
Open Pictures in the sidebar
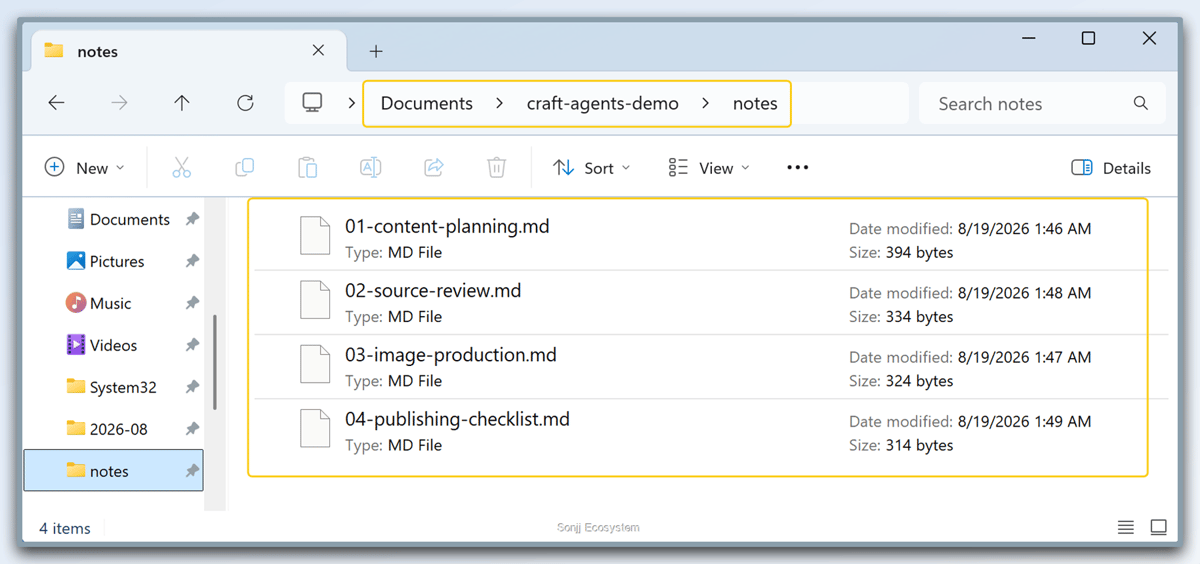[105, 261]
